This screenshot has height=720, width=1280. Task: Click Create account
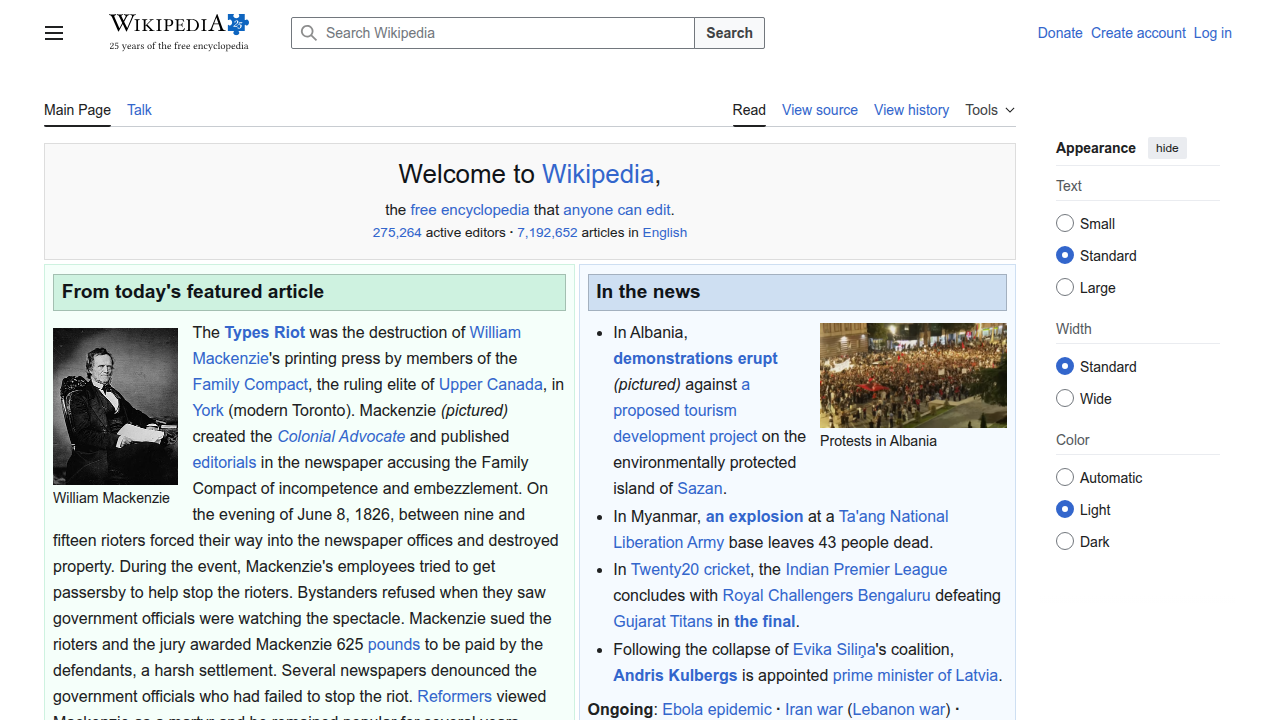pyautogui.click(x=1138, y=33)
